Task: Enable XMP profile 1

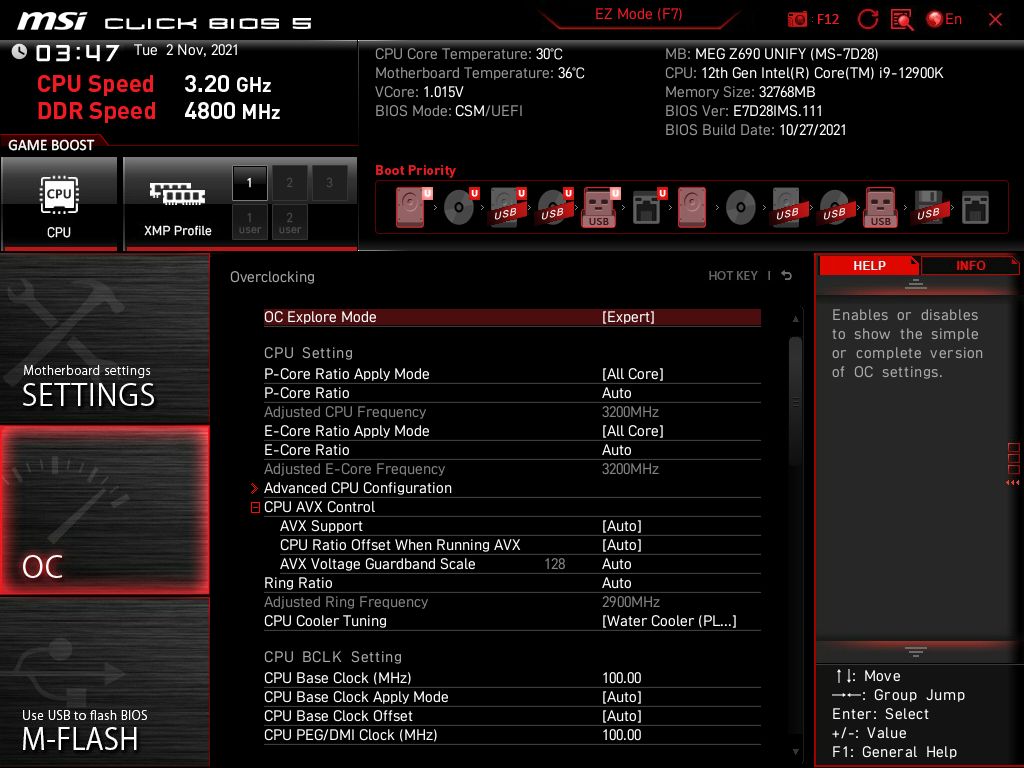Action: pos(249,183)
